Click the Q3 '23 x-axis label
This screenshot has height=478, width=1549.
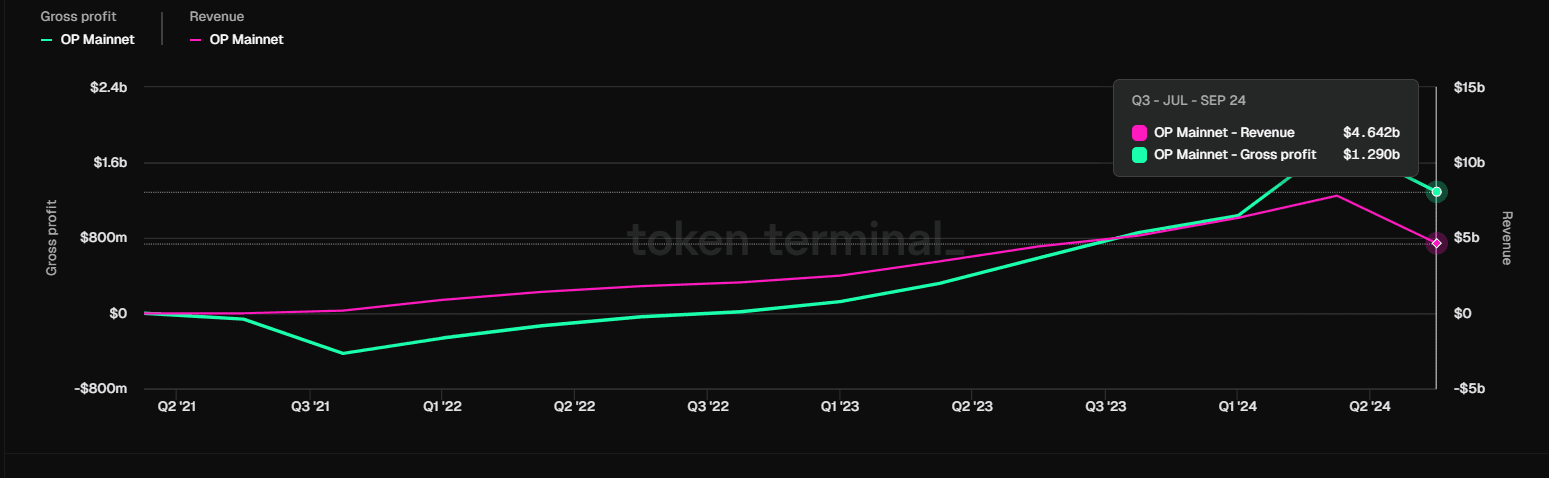click(1105, 407)
